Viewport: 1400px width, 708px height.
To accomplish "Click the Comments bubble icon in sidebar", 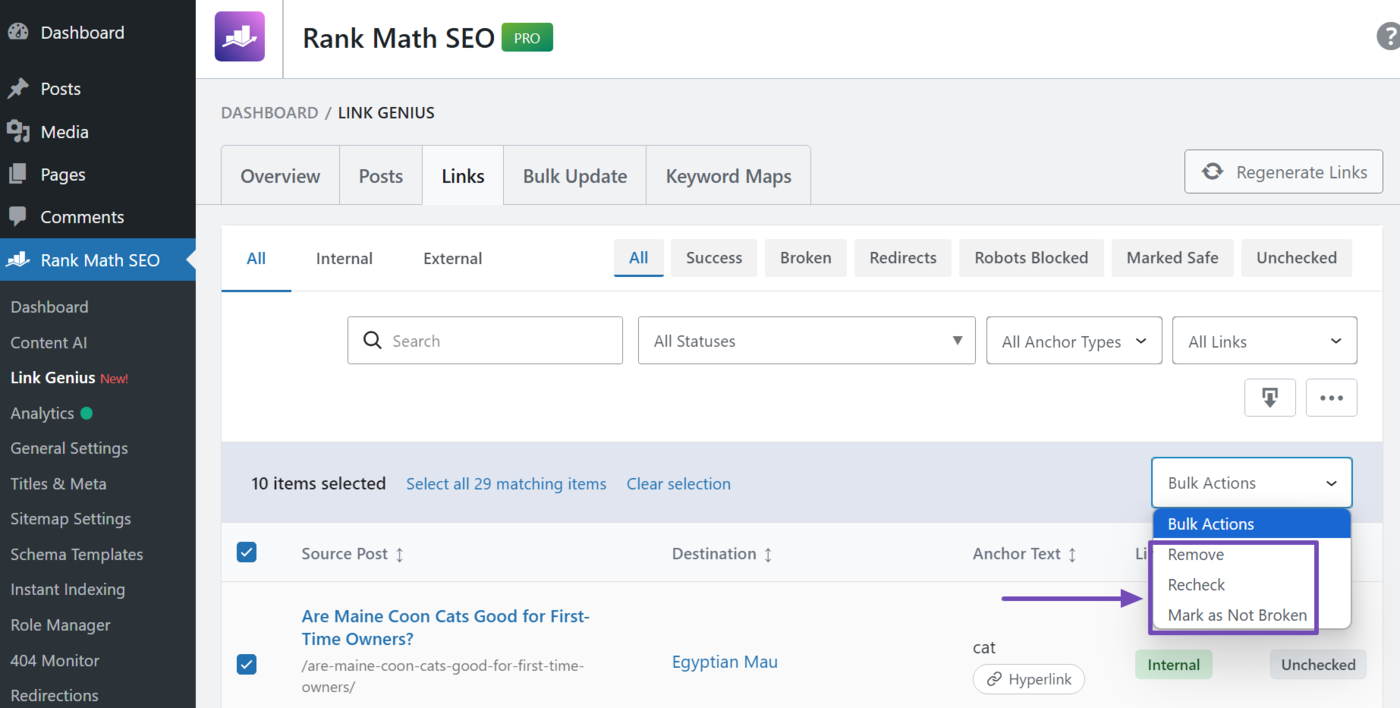I will [x=18, y=216].
